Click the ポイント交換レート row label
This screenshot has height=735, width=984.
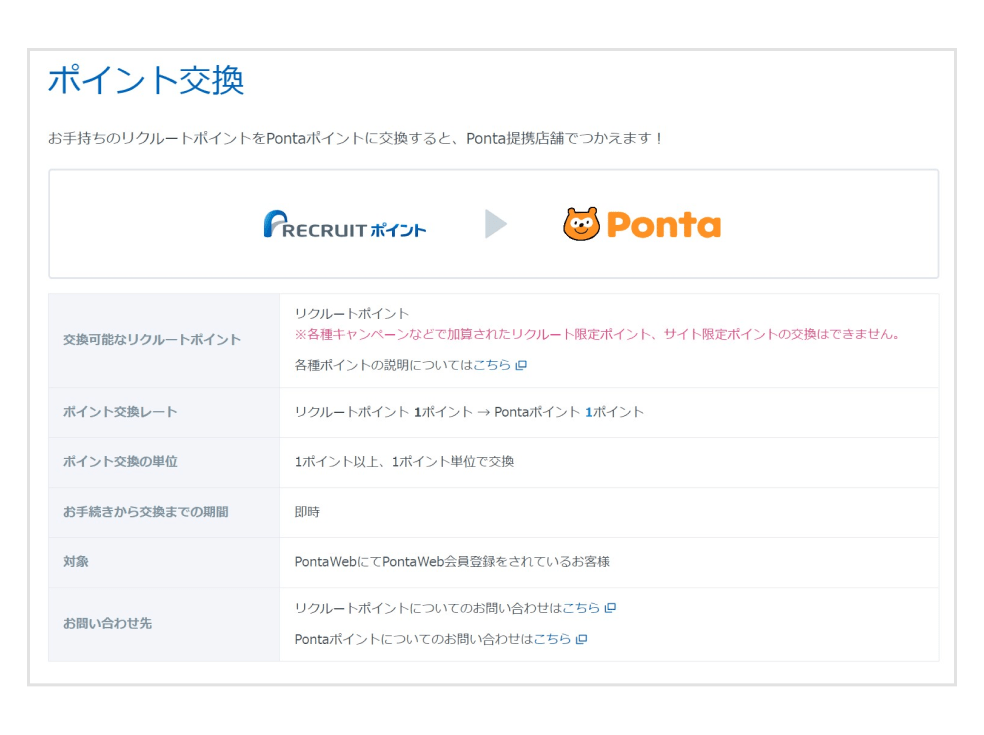point(120,412)
